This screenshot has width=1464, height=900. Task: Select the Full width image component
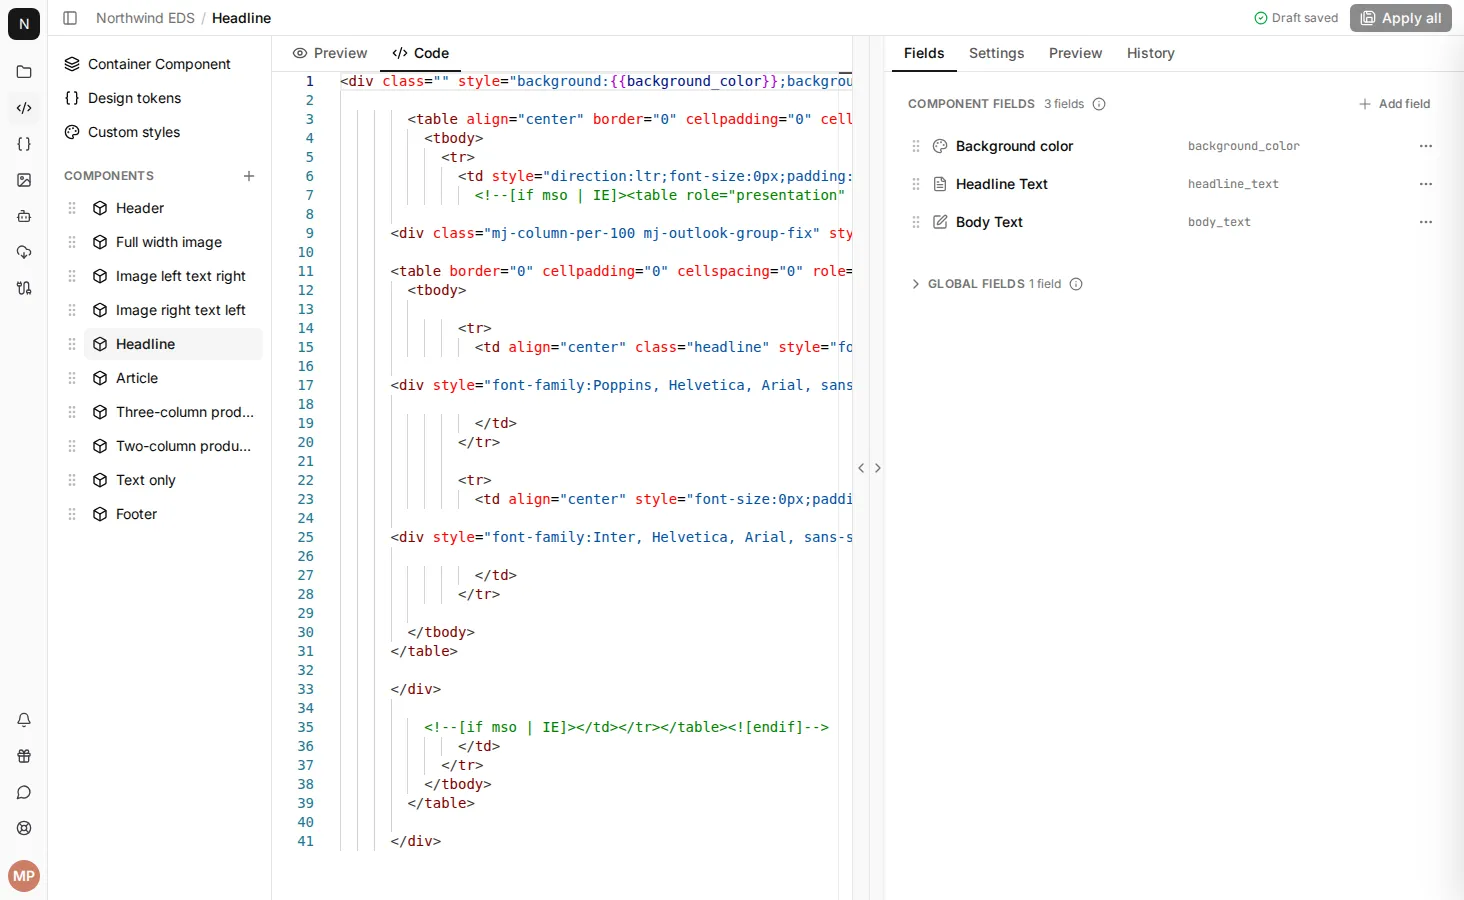tap(173, 242)
